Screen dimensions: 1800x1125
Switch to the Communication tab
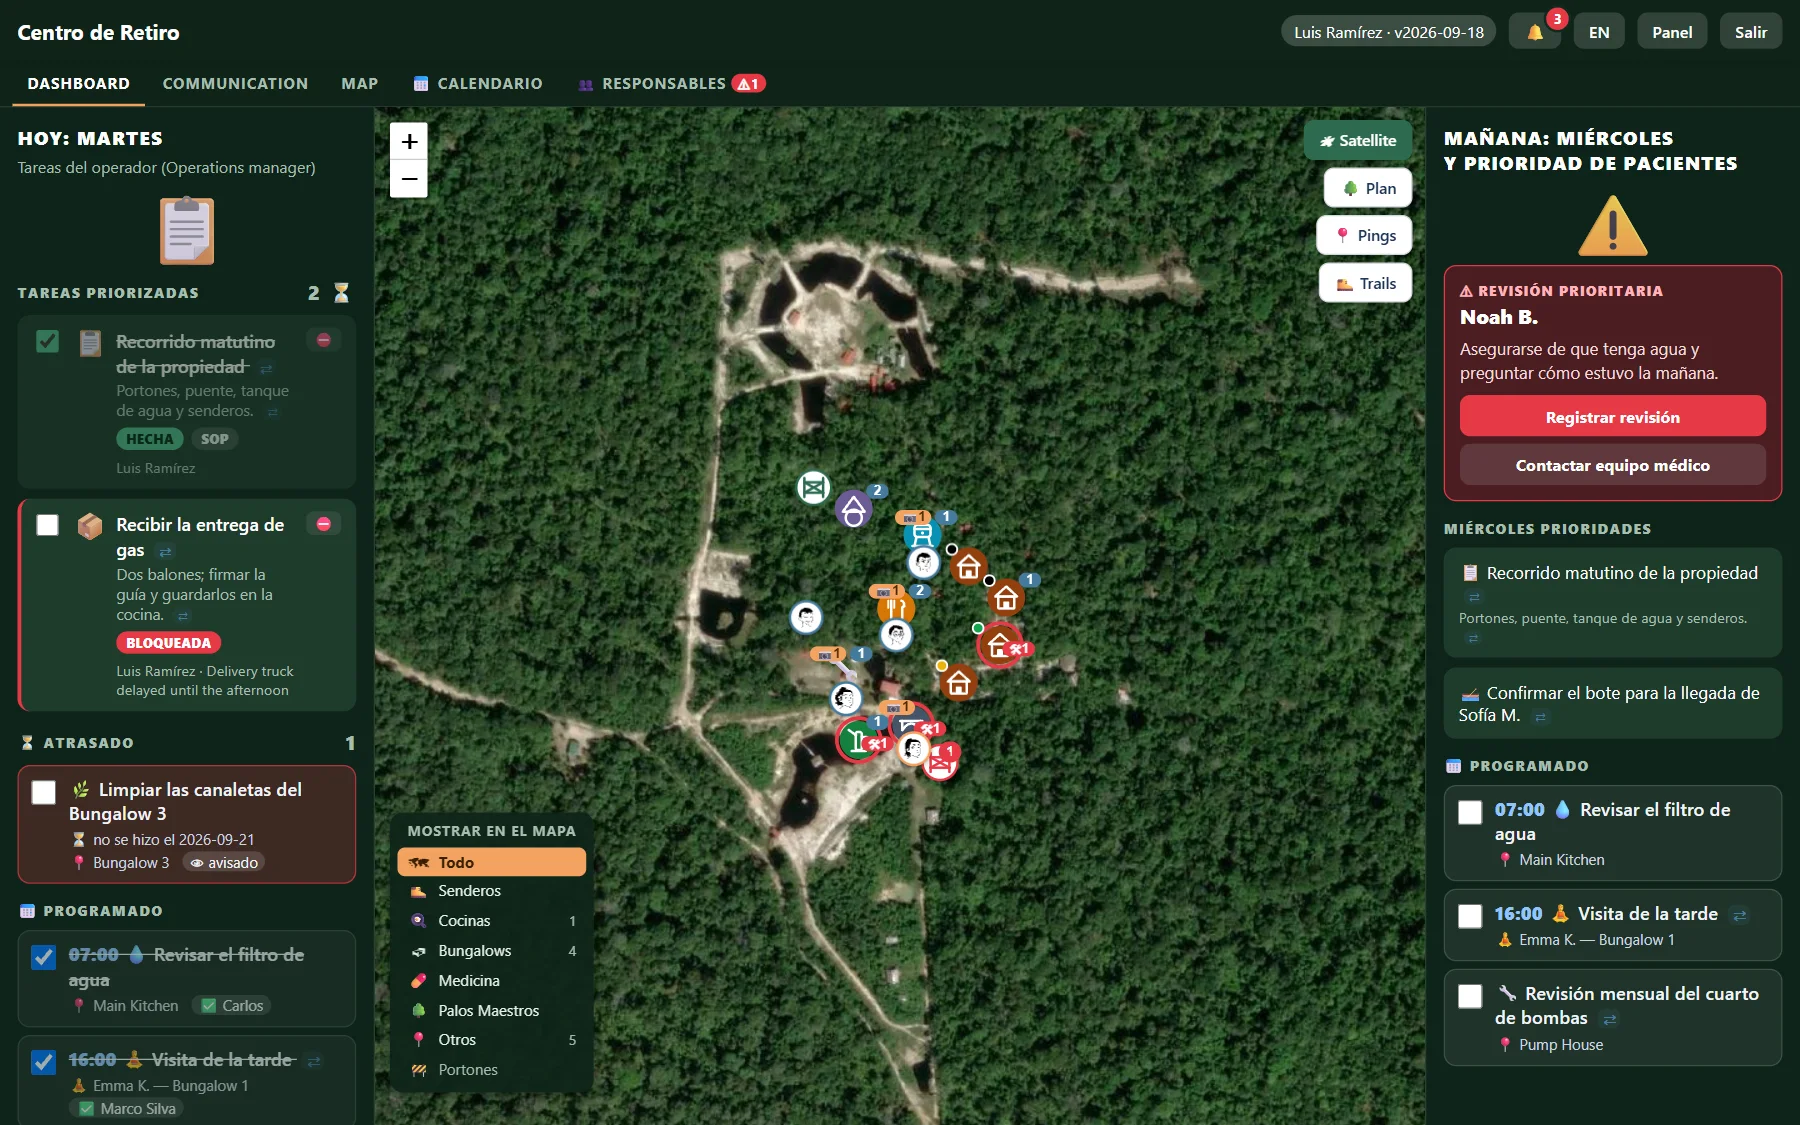click(235, 83)
